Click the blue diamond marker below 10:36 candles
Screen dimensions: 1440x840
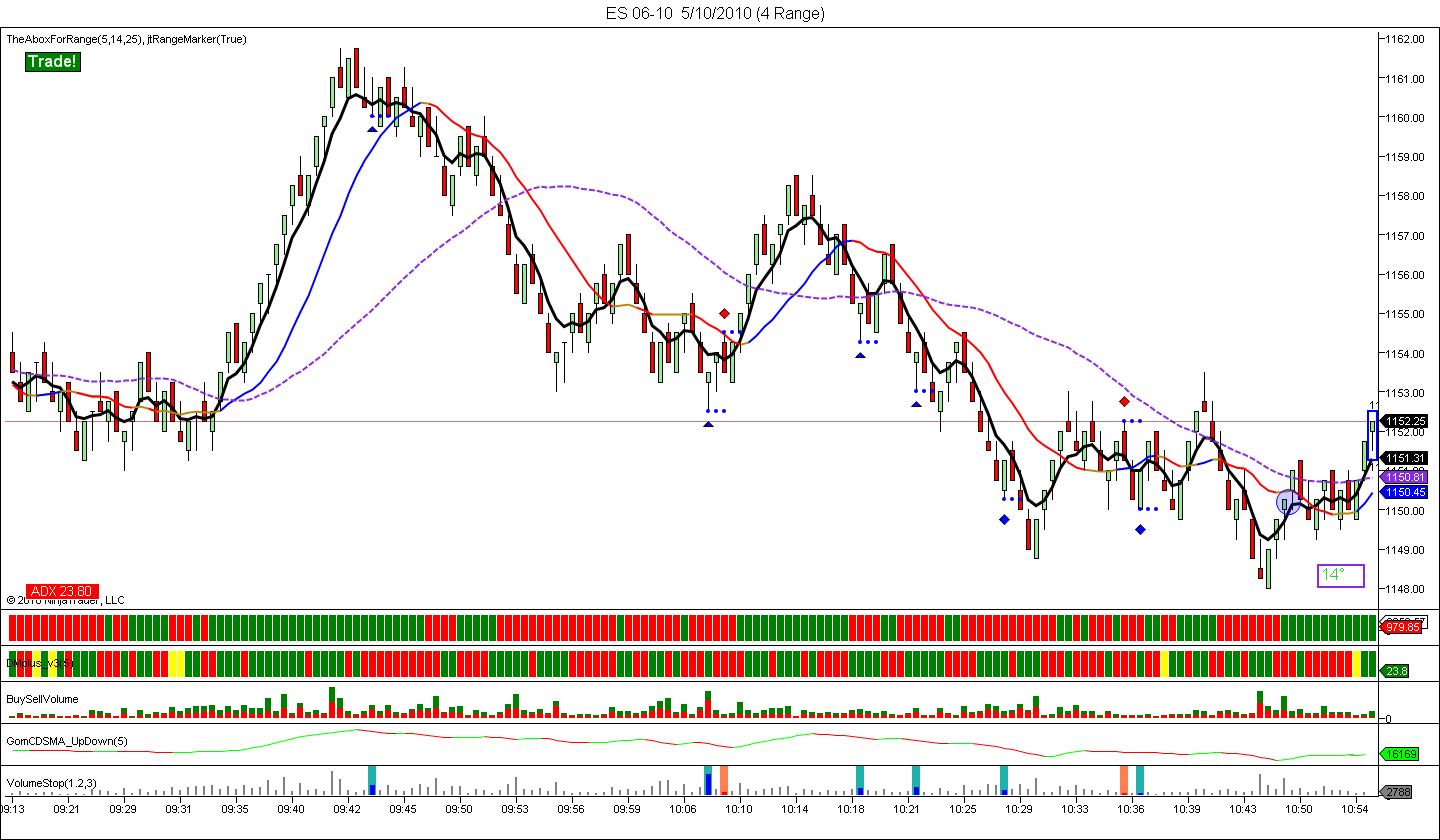(x=1140, y=529)
